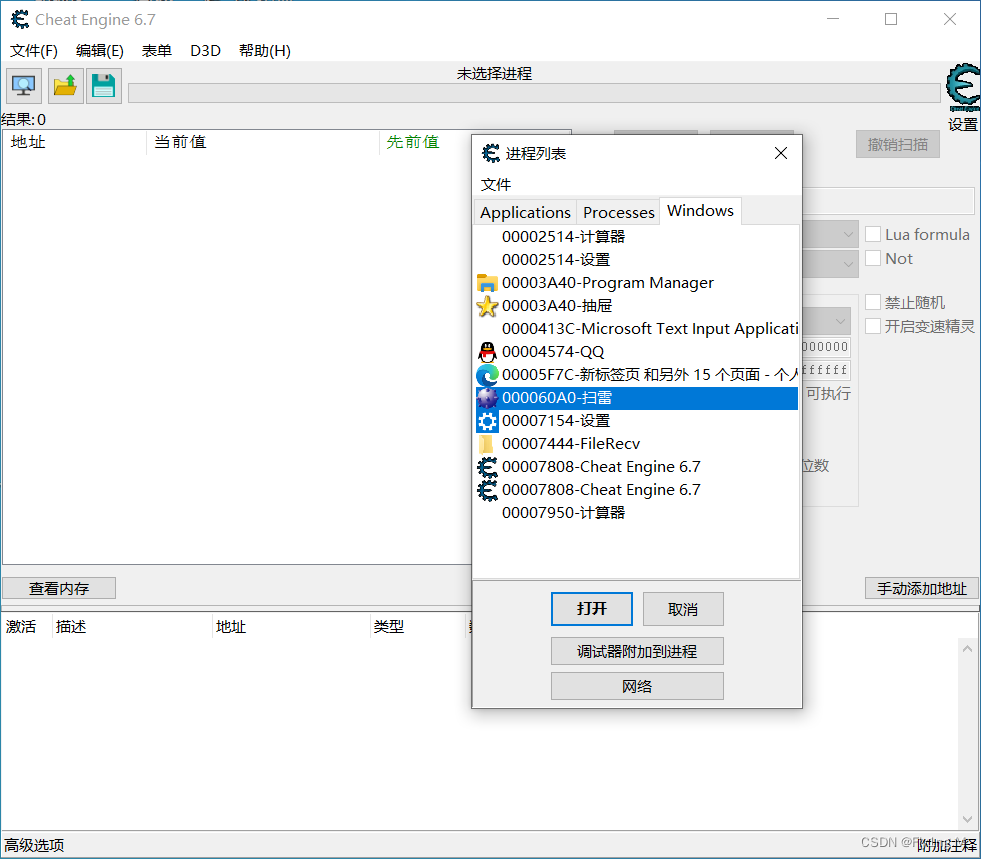Switch to the Processes tab
Screen dimensions: 981x859
point(618,211)
